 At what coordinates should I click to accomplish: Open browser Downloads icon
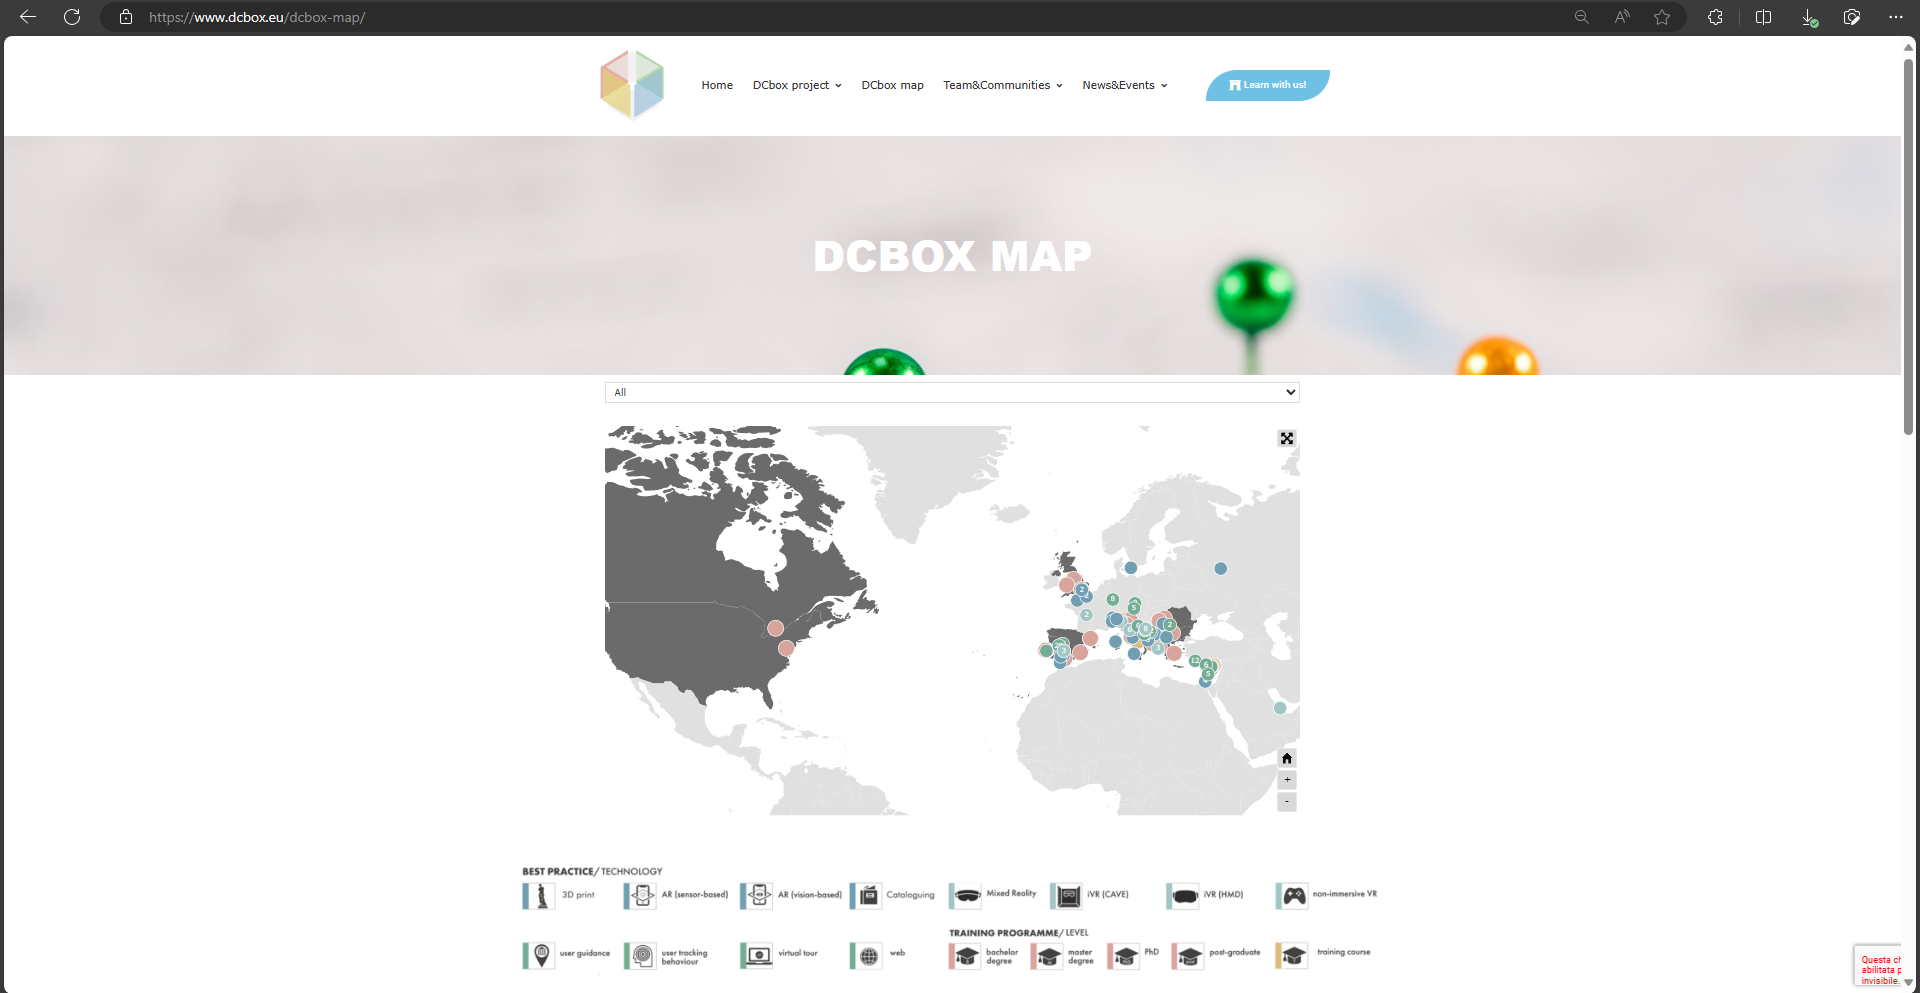1809,17
